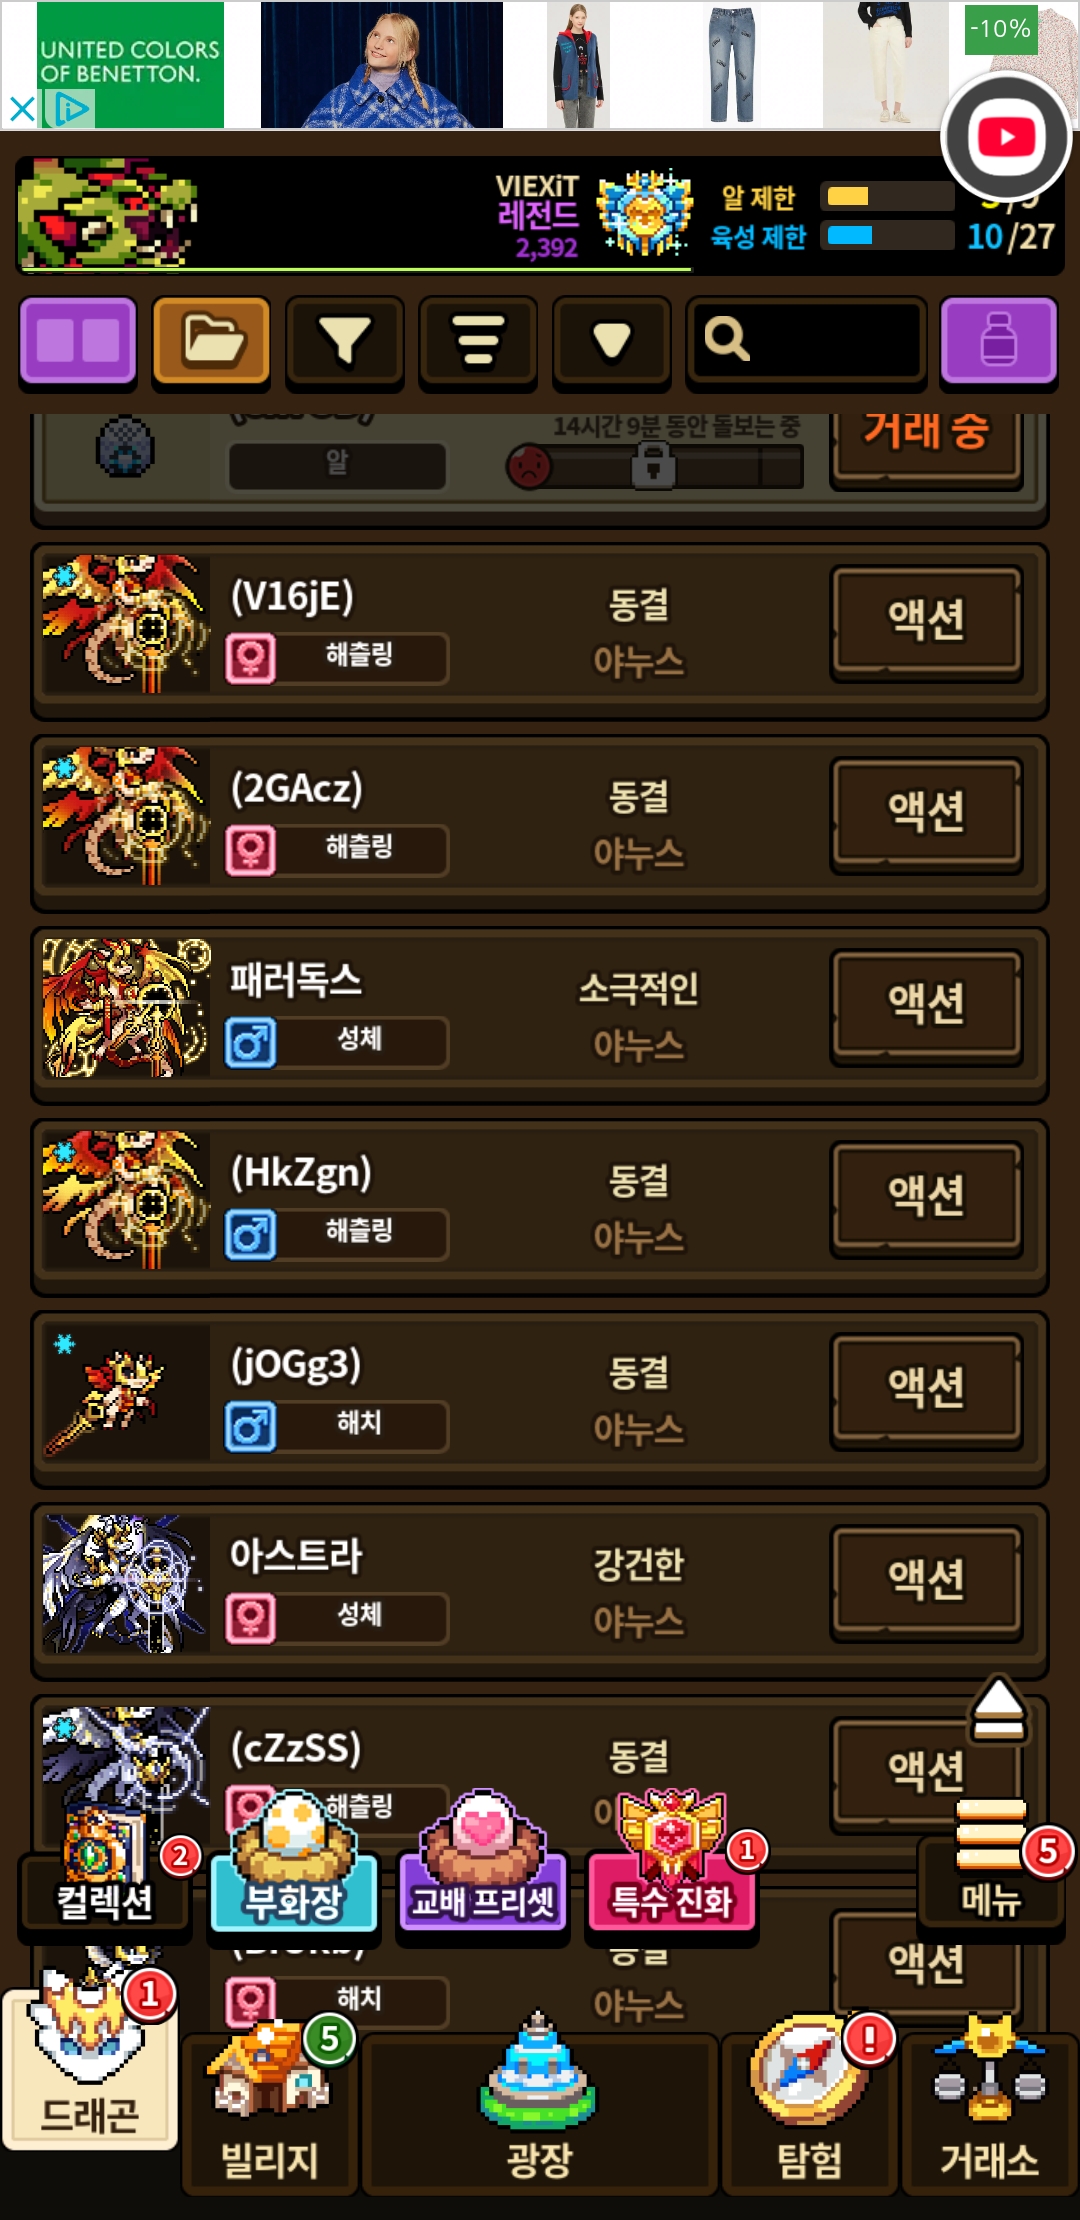Select the 아스트라 dragon thumbnail
Image resolution: width=1080 pixels, height=2220 pixels.
coord(126,1584)
